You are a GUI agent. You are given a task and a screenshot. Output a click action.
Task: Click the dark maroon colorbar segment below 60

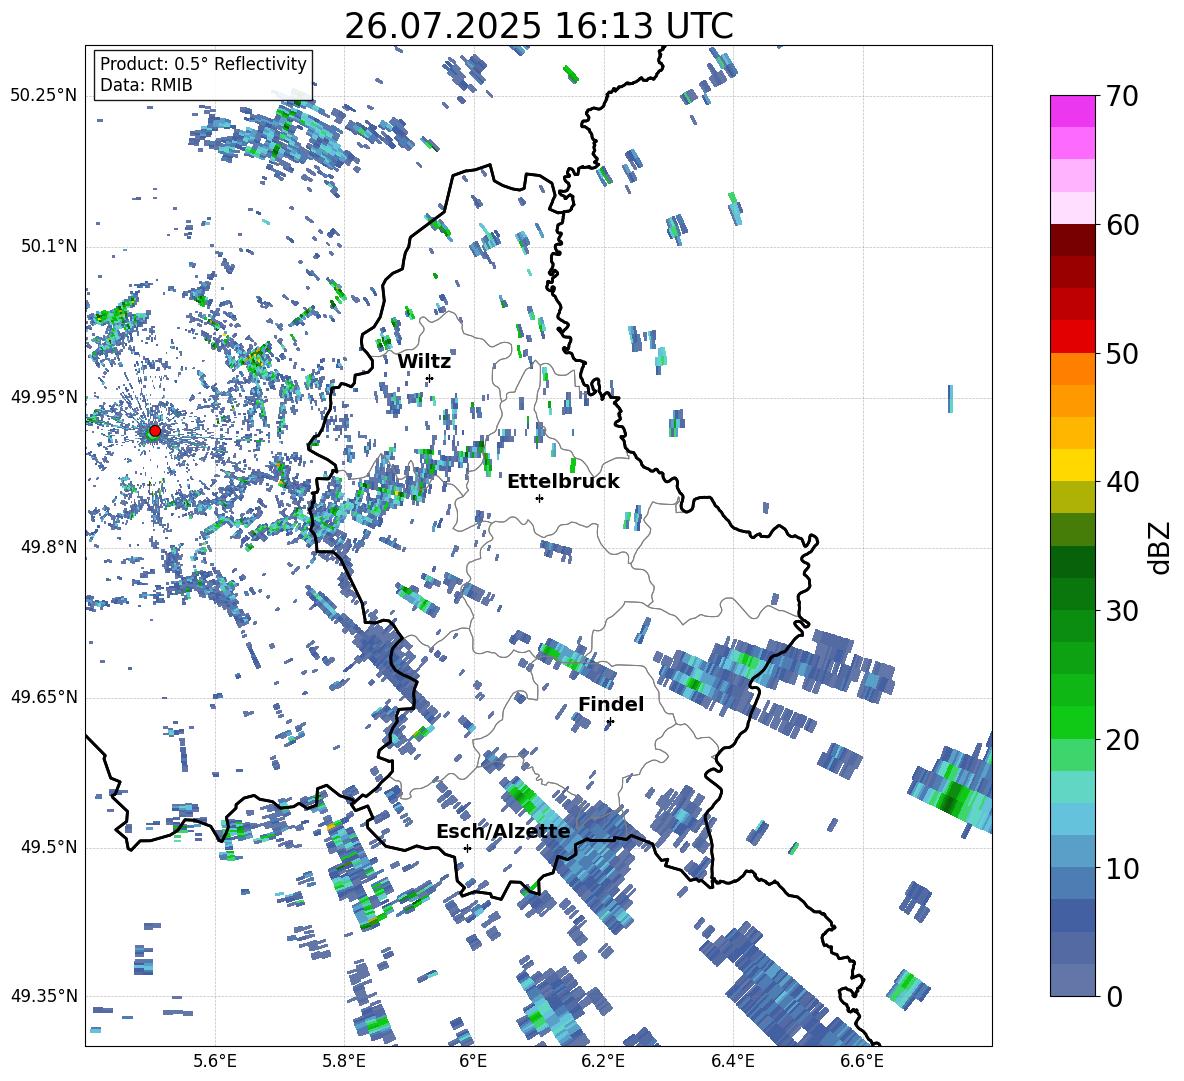pyautogui.click(x=1072, y=240)
